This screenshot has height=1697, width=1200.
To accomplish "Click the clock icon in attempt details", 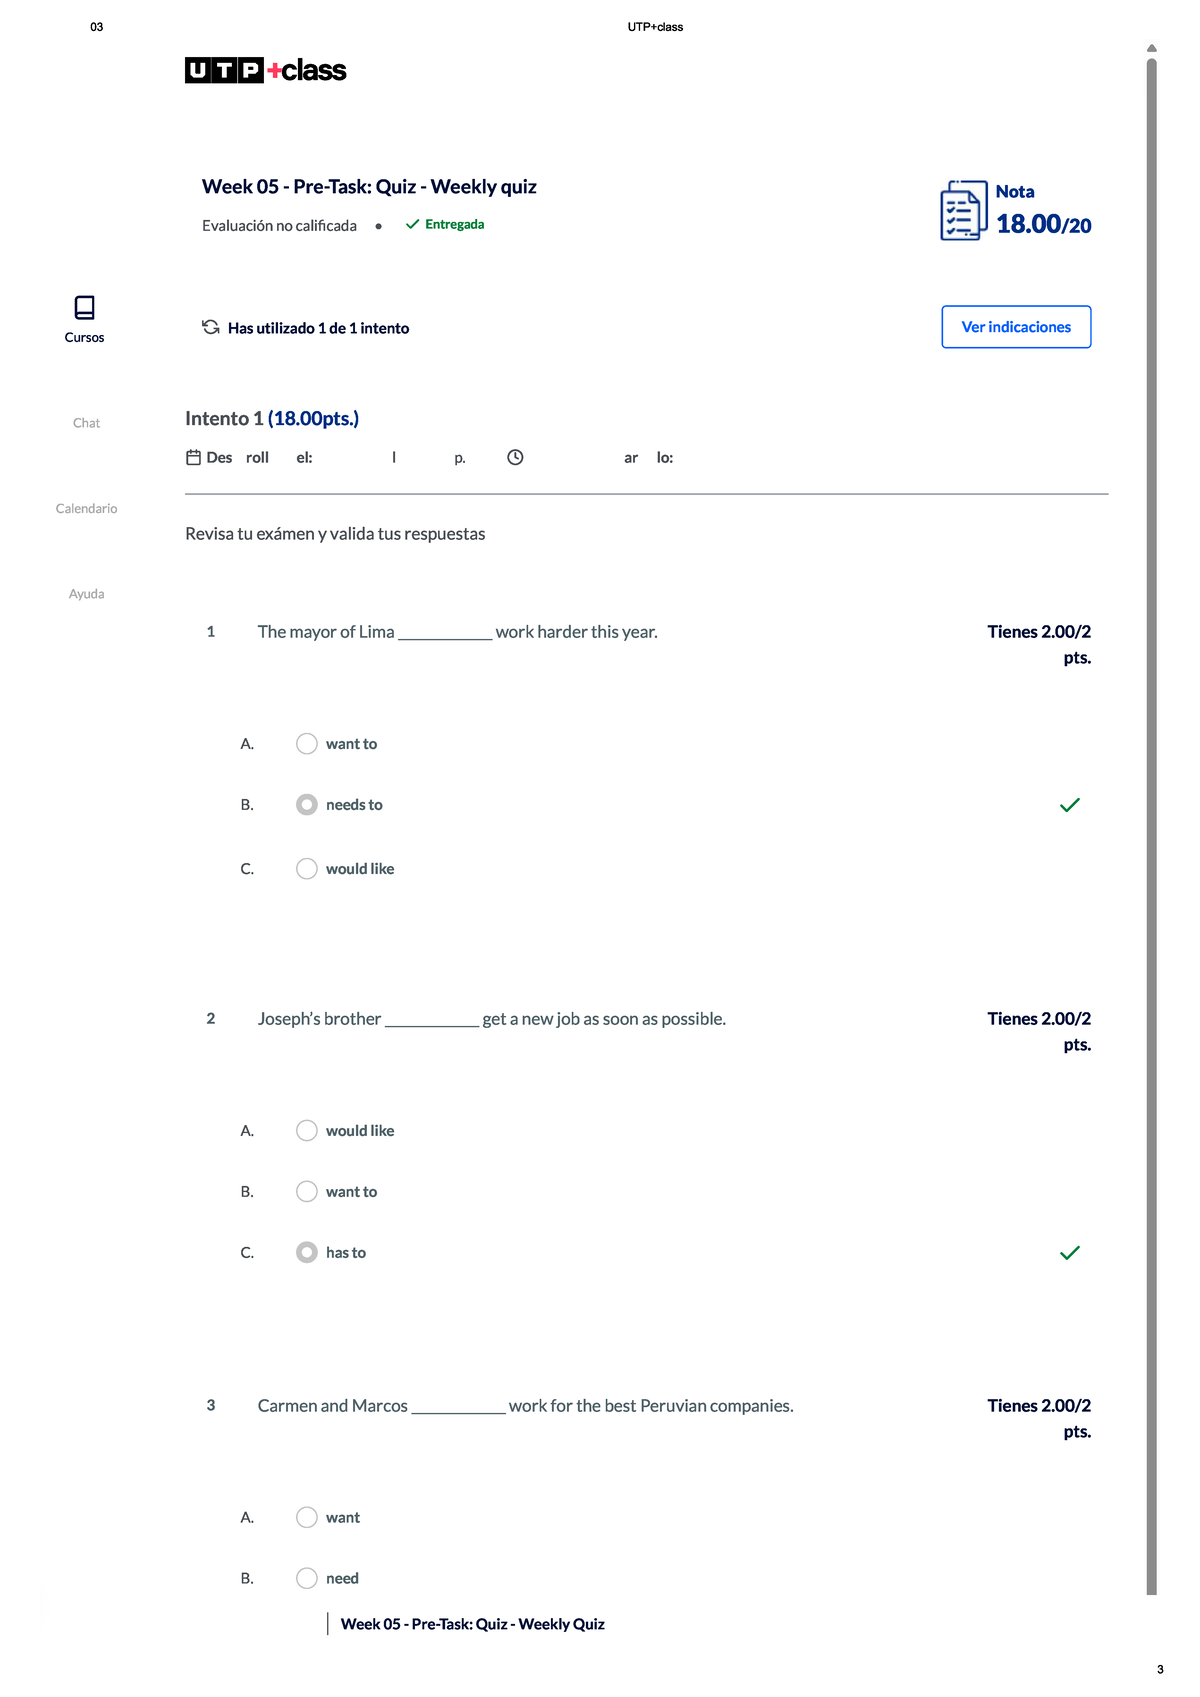I will (x=515, y=457).
